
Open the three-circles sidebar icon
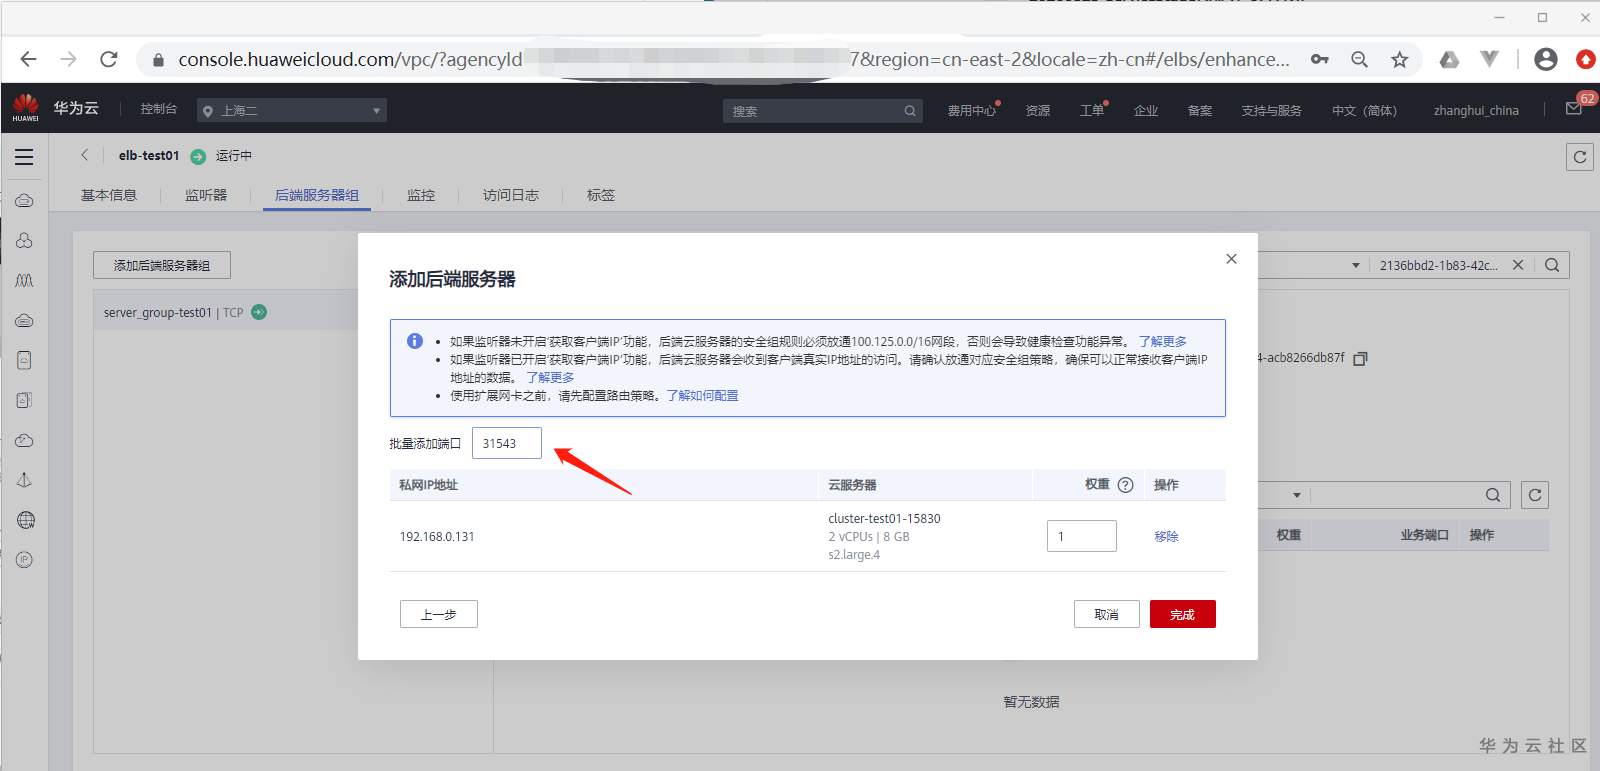tap(24, 240)
